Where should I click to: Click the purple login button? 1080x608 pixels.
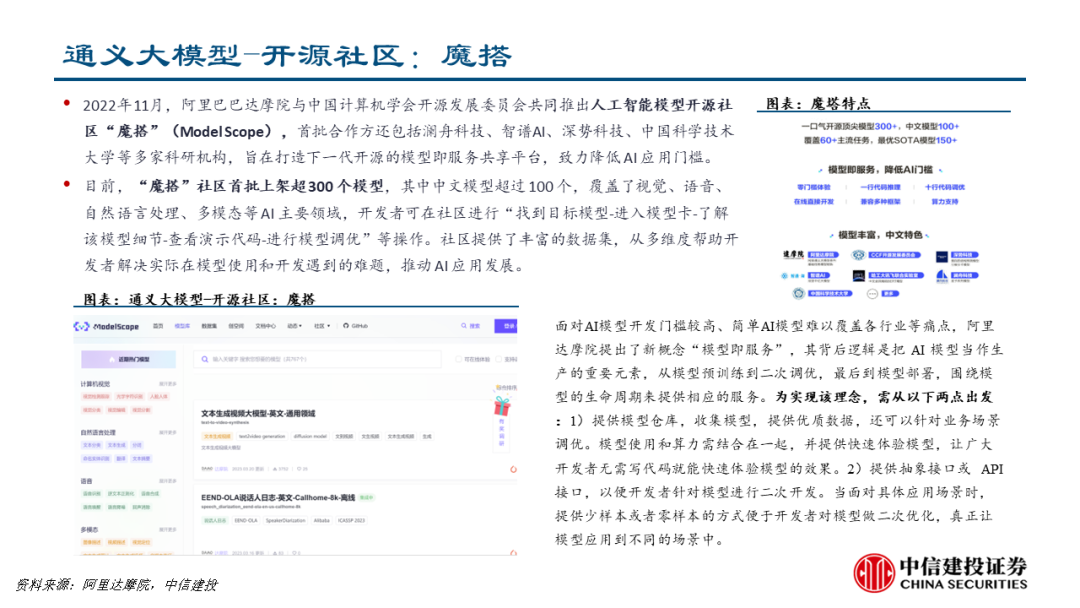click(508, 326)
